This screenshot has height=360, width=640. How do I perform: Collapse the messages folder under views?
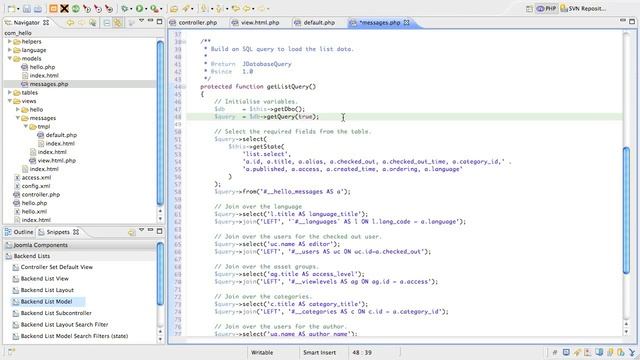click(18, 118)
